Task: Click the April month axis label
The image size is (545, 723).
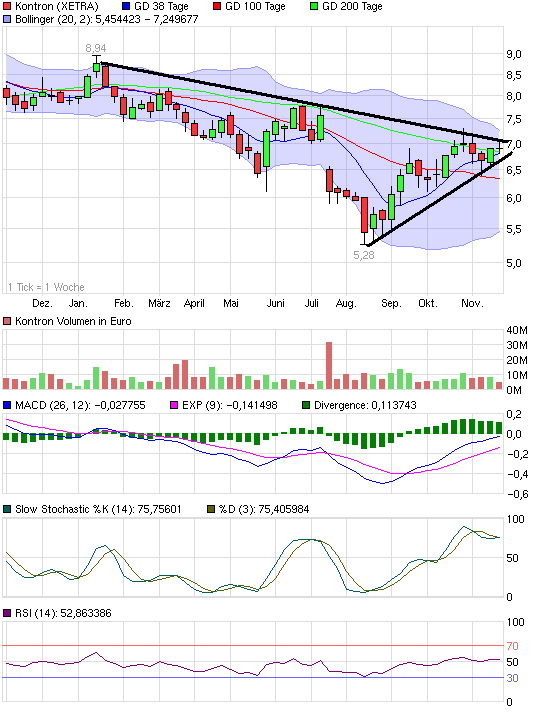Action: [x=194, y=303]
